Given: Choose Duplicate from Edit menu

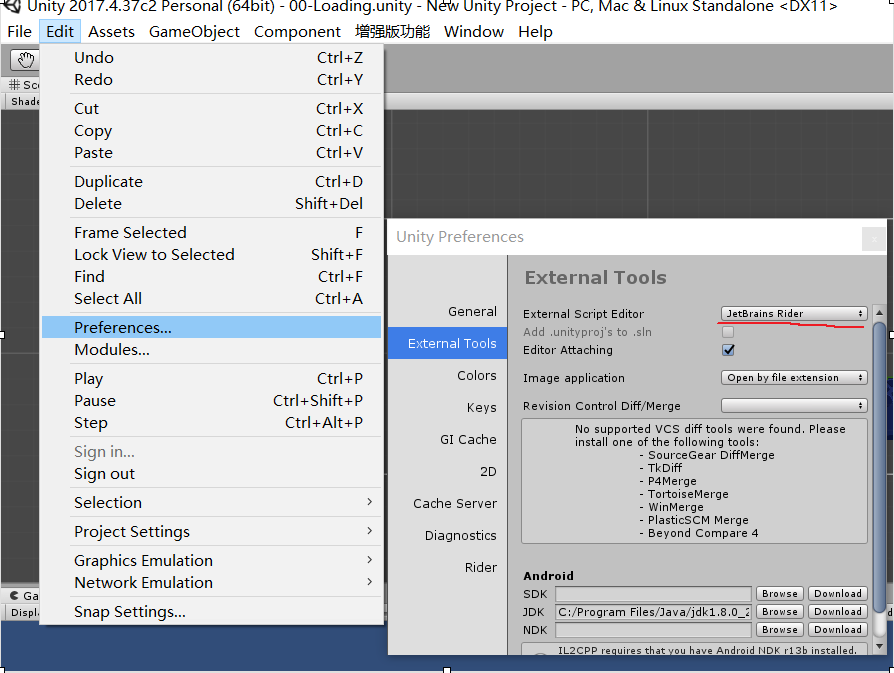Looking at the screenshot, I should point(211,181).
